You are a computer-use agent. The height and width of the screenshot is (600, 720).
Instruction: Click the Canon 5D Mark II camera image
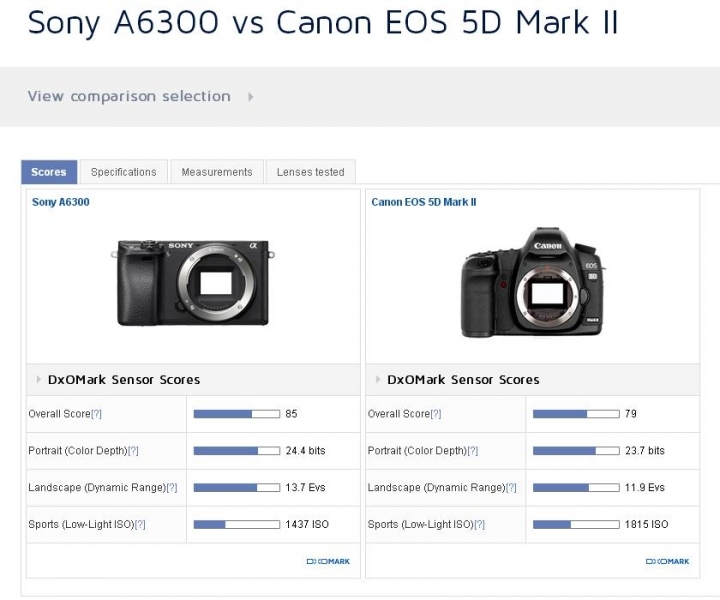pos(533,283)
